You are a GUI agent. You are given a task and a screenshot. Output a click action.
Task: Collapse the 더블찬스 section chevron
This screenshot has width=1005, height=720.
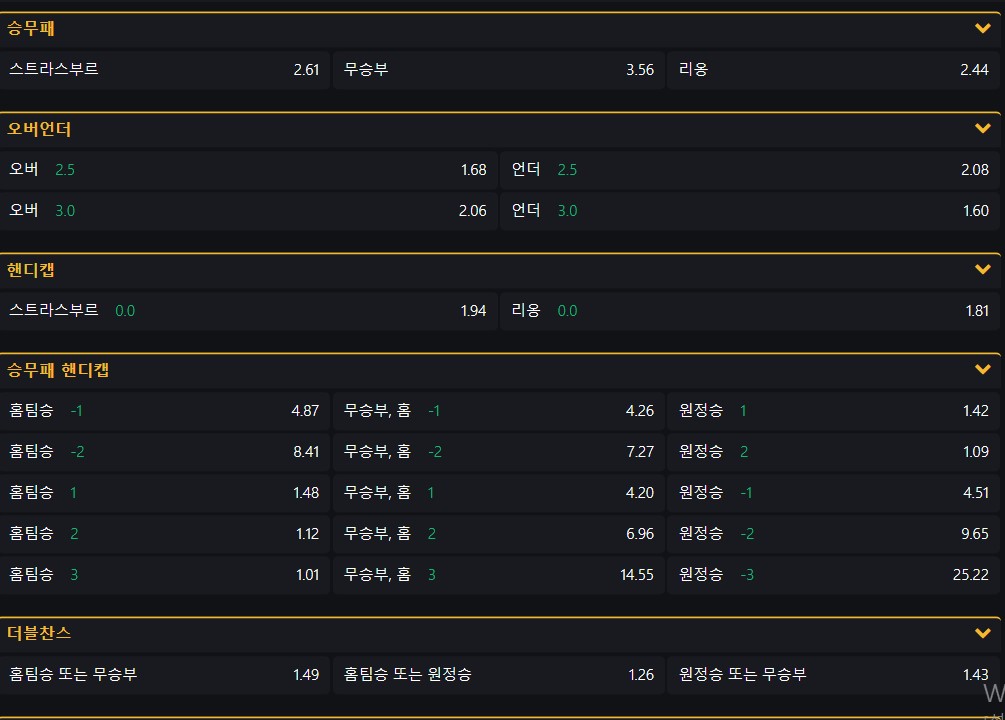coord(982,633)
